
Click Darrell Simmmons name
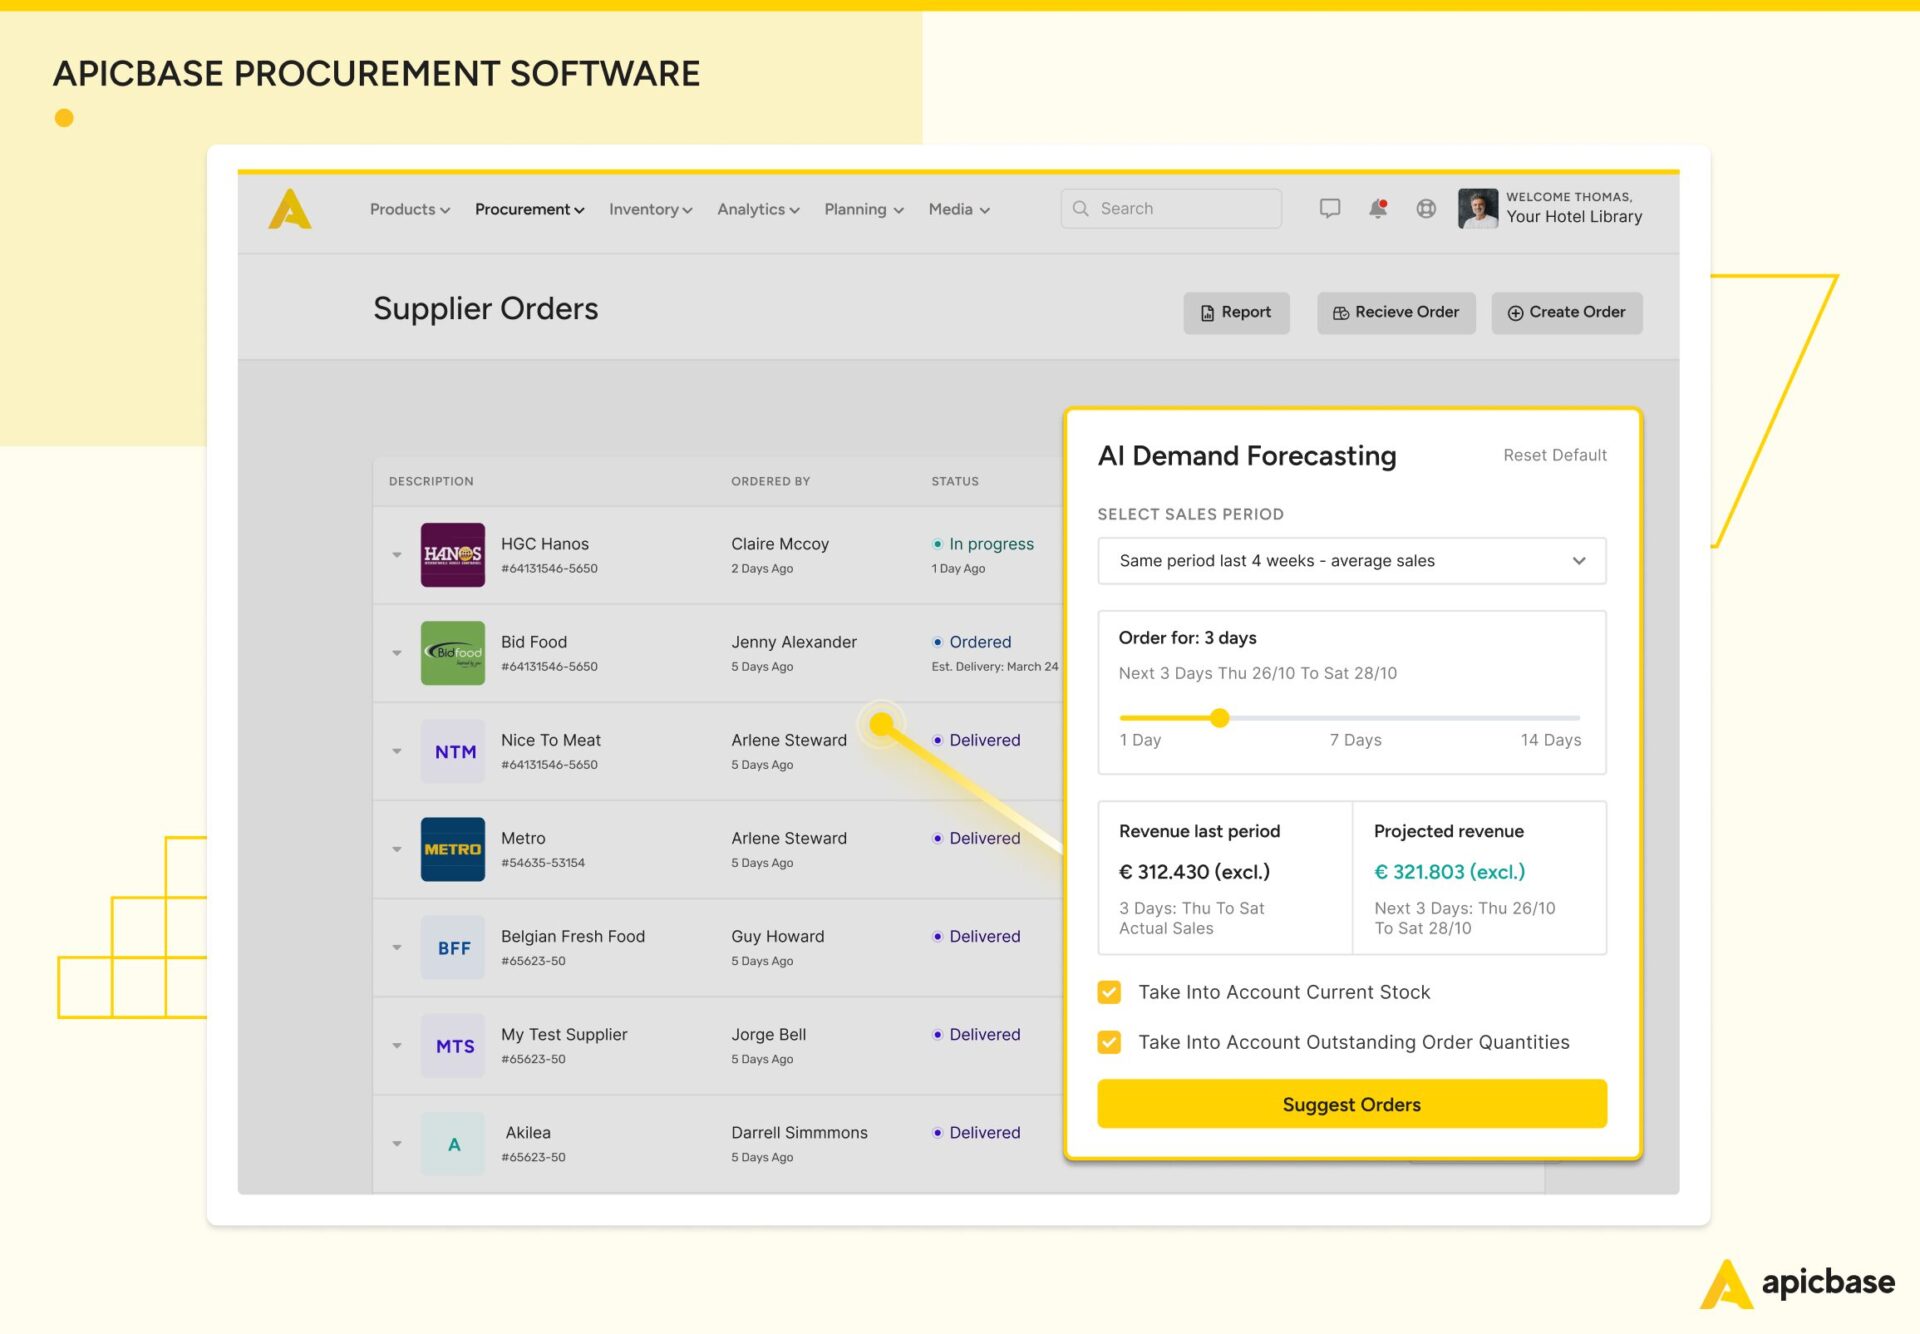tap(799, 1132)
